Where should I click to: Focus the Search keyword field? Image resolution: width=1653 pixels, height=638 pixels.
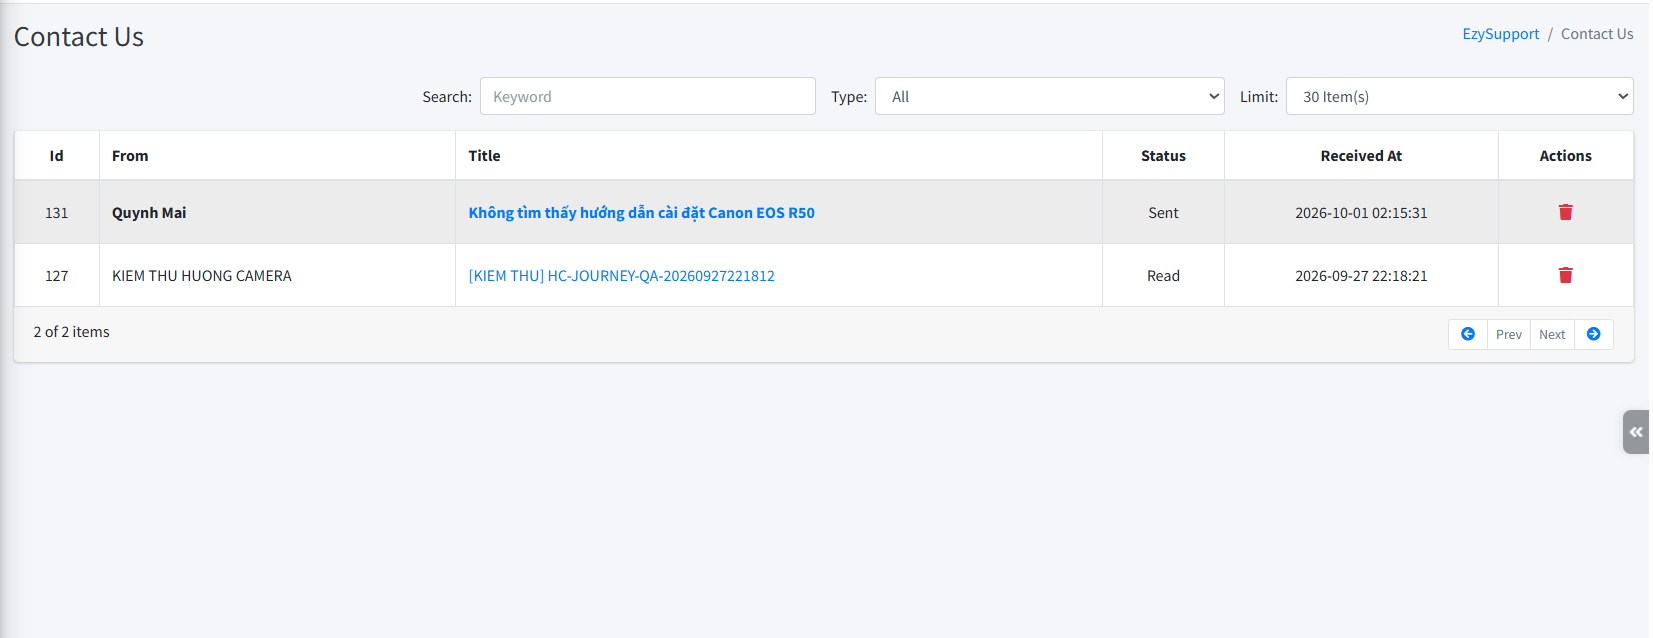point(647,96)
